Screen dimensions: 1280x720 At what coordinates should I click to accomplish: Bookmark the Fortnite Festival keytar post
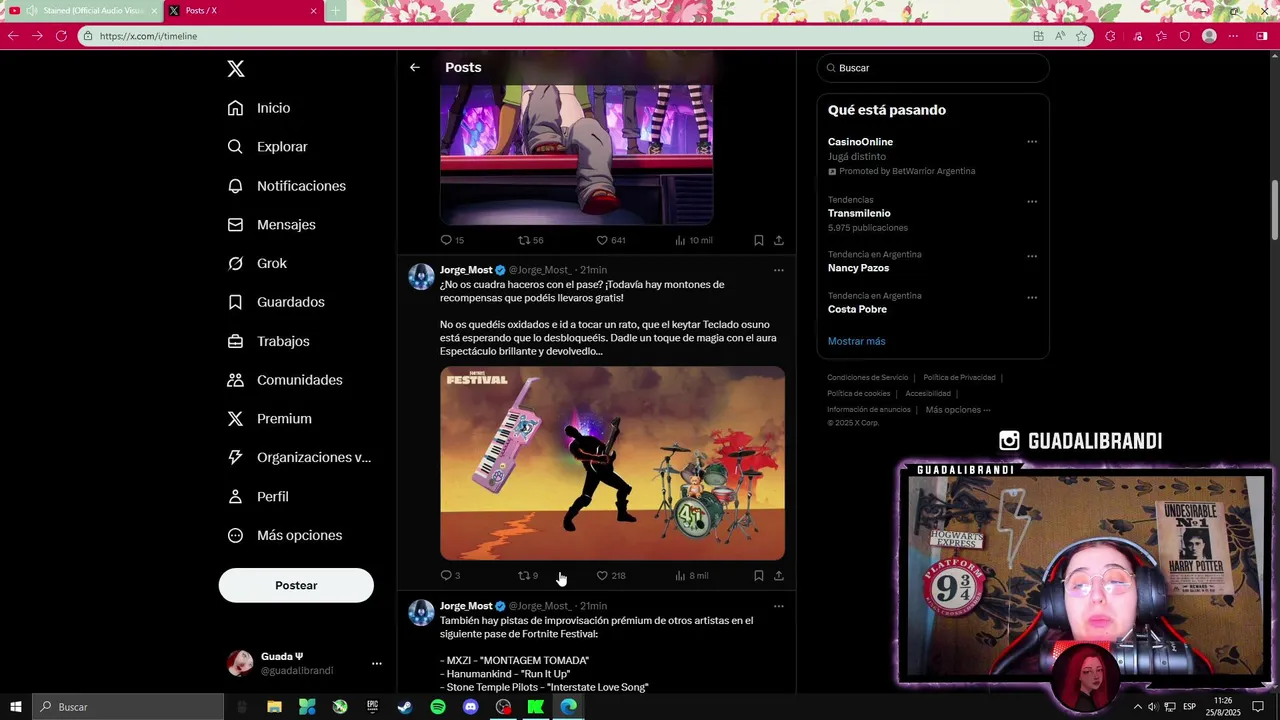point(758,575)
